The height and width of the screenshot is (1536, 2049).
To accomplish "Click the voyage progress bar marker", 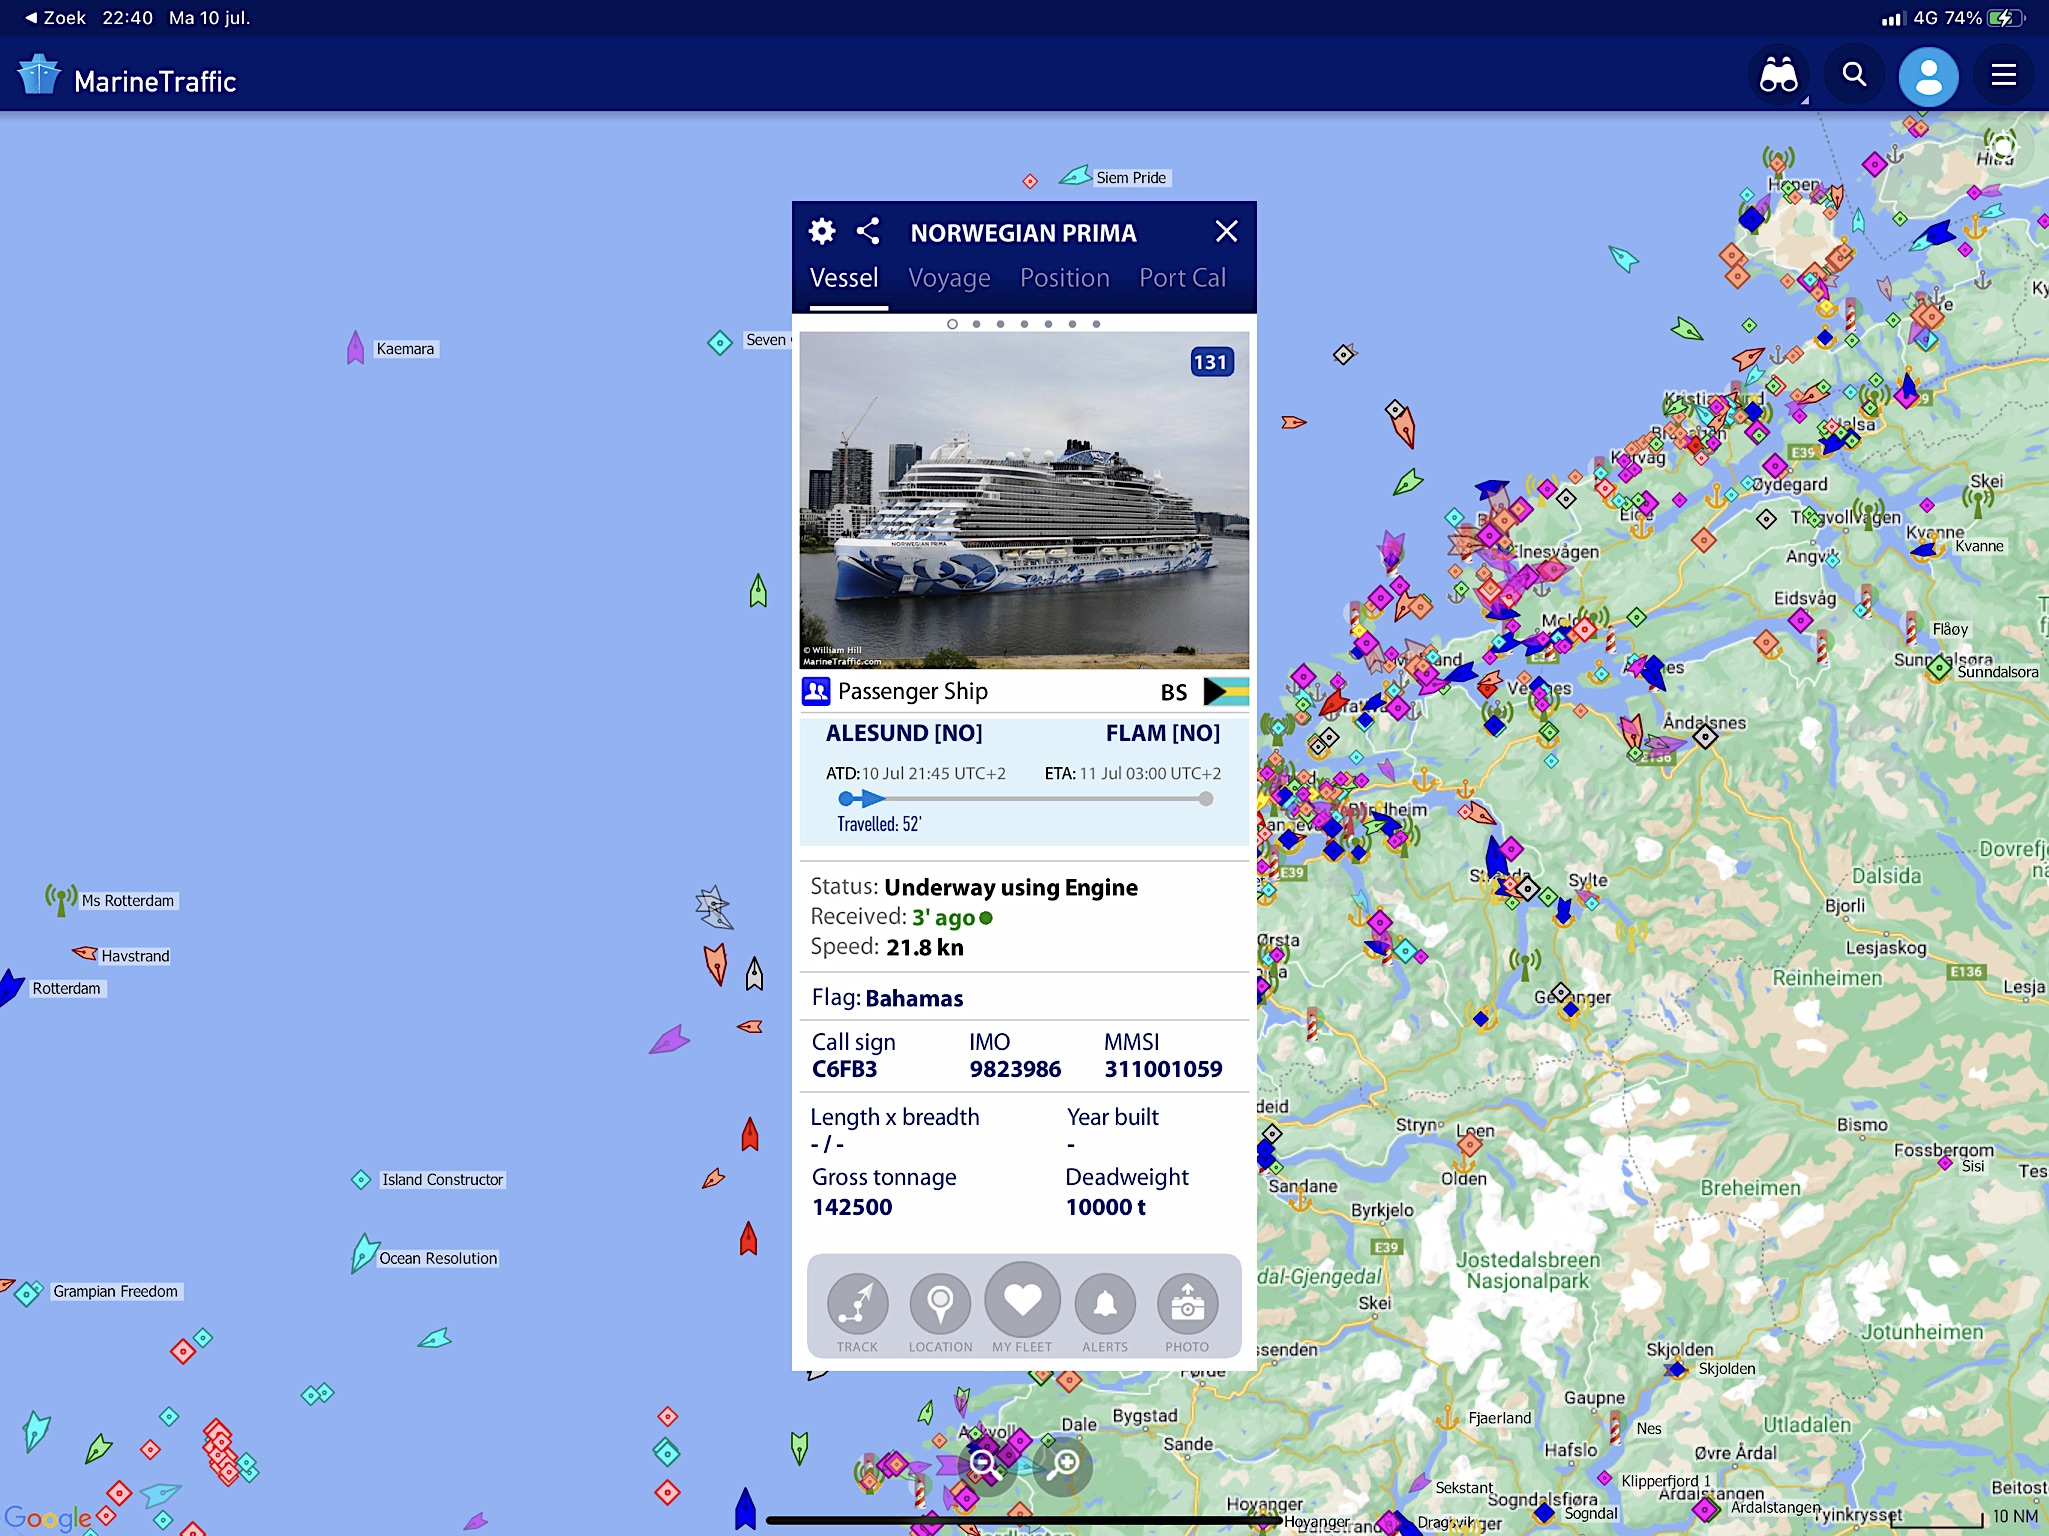I will pyautogui.click(x=872, y=798).
